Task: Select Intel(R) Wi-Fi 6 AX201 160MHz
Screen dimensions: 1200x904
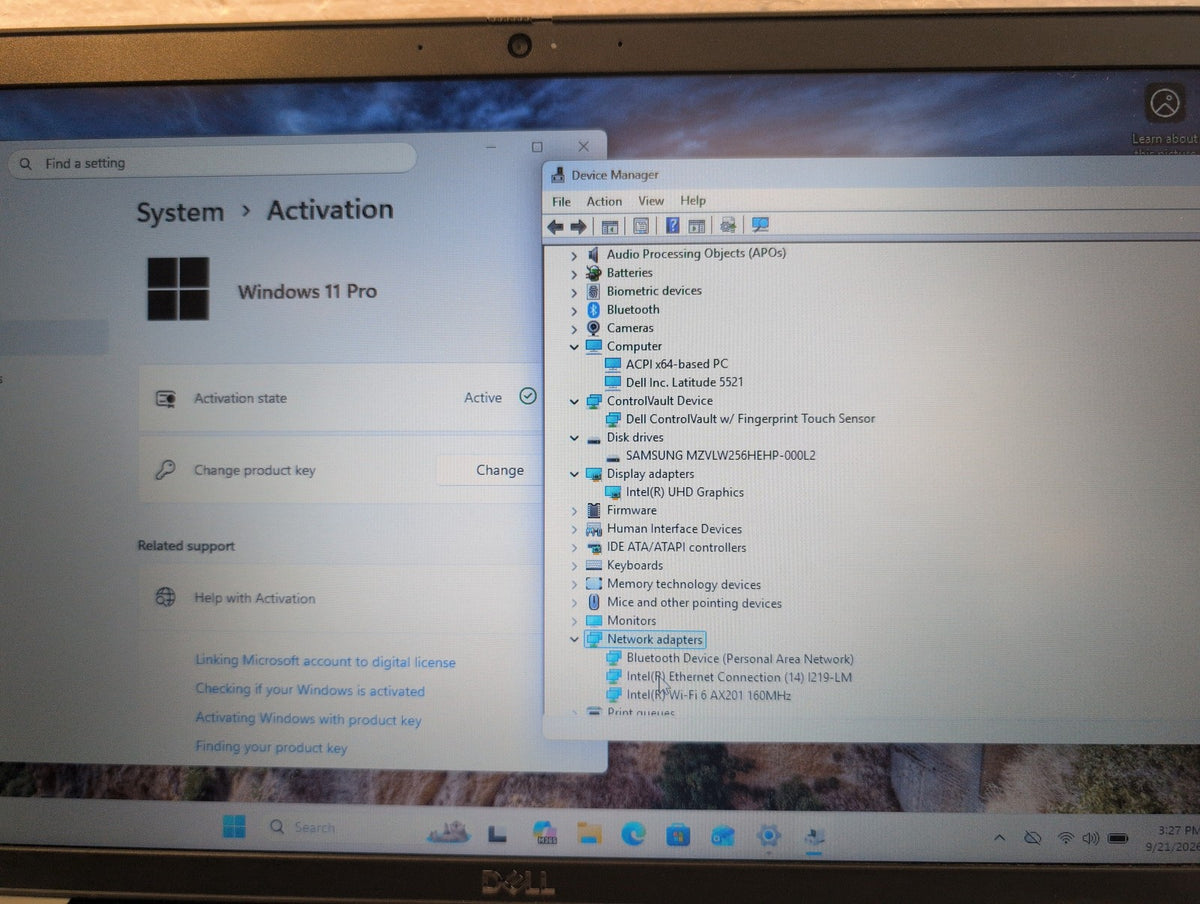Action: pos(709,695)
